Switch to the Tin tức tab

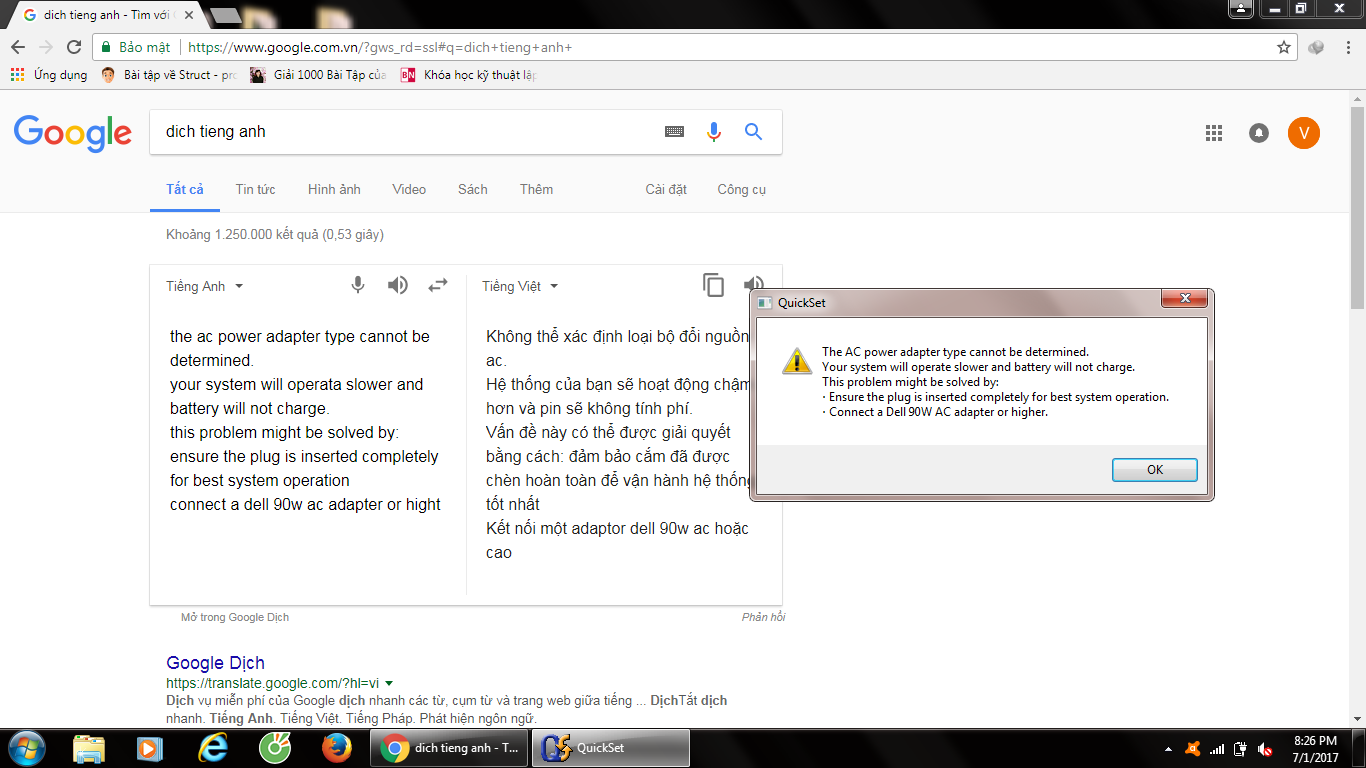click(255, 189)
